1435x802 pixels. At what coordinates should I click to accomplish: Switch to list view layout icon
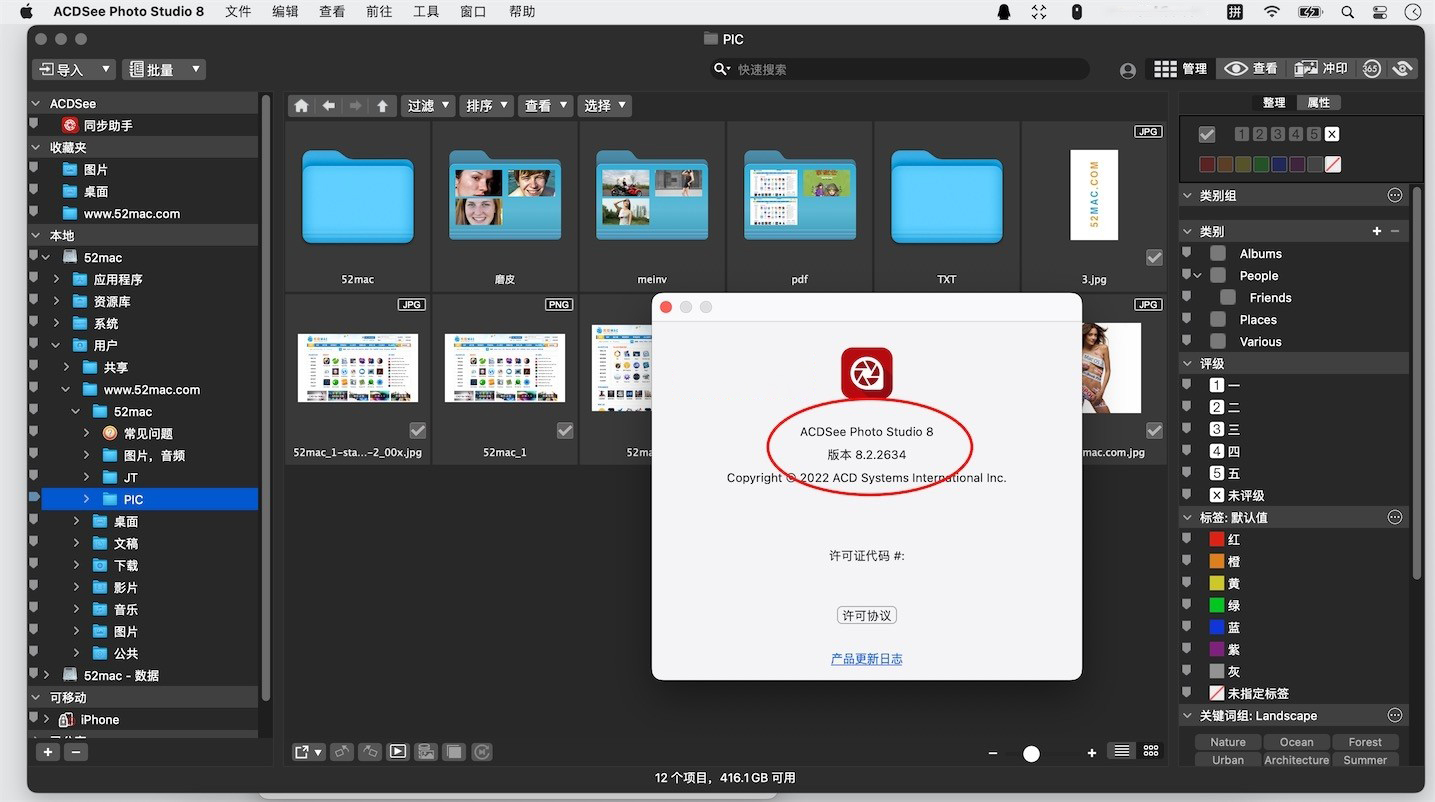click(1122, 752)
